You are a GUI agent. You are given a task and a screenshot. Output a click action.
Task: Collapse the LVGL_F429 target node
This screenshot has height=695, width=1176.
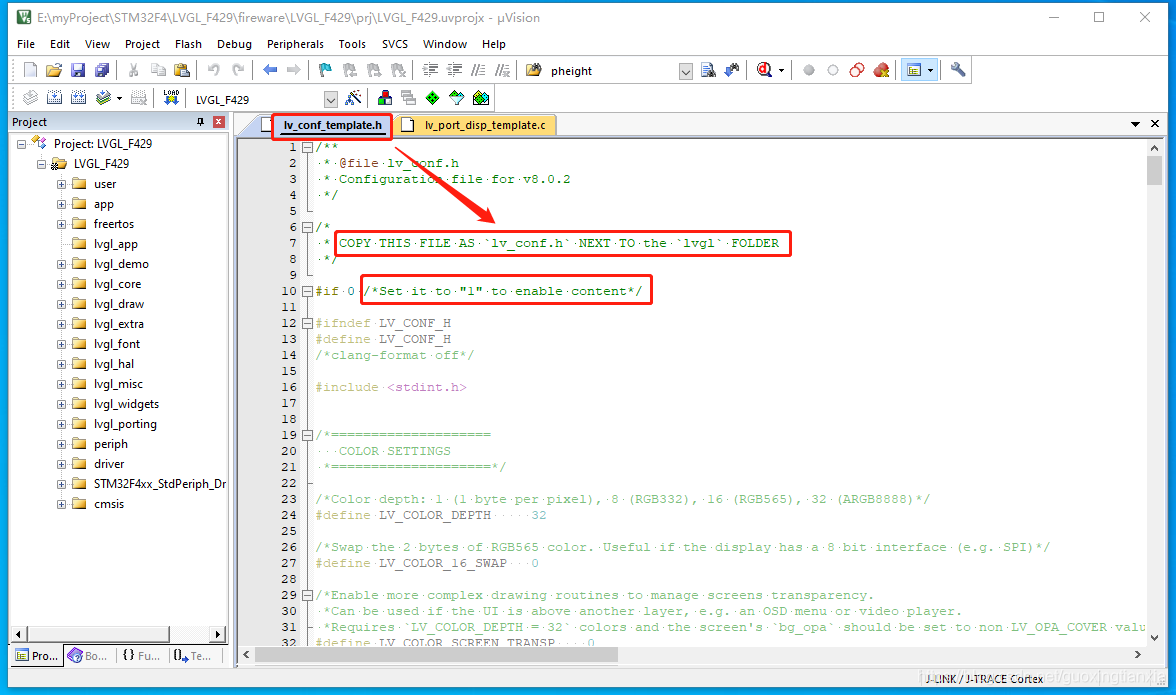pos(41,164)
